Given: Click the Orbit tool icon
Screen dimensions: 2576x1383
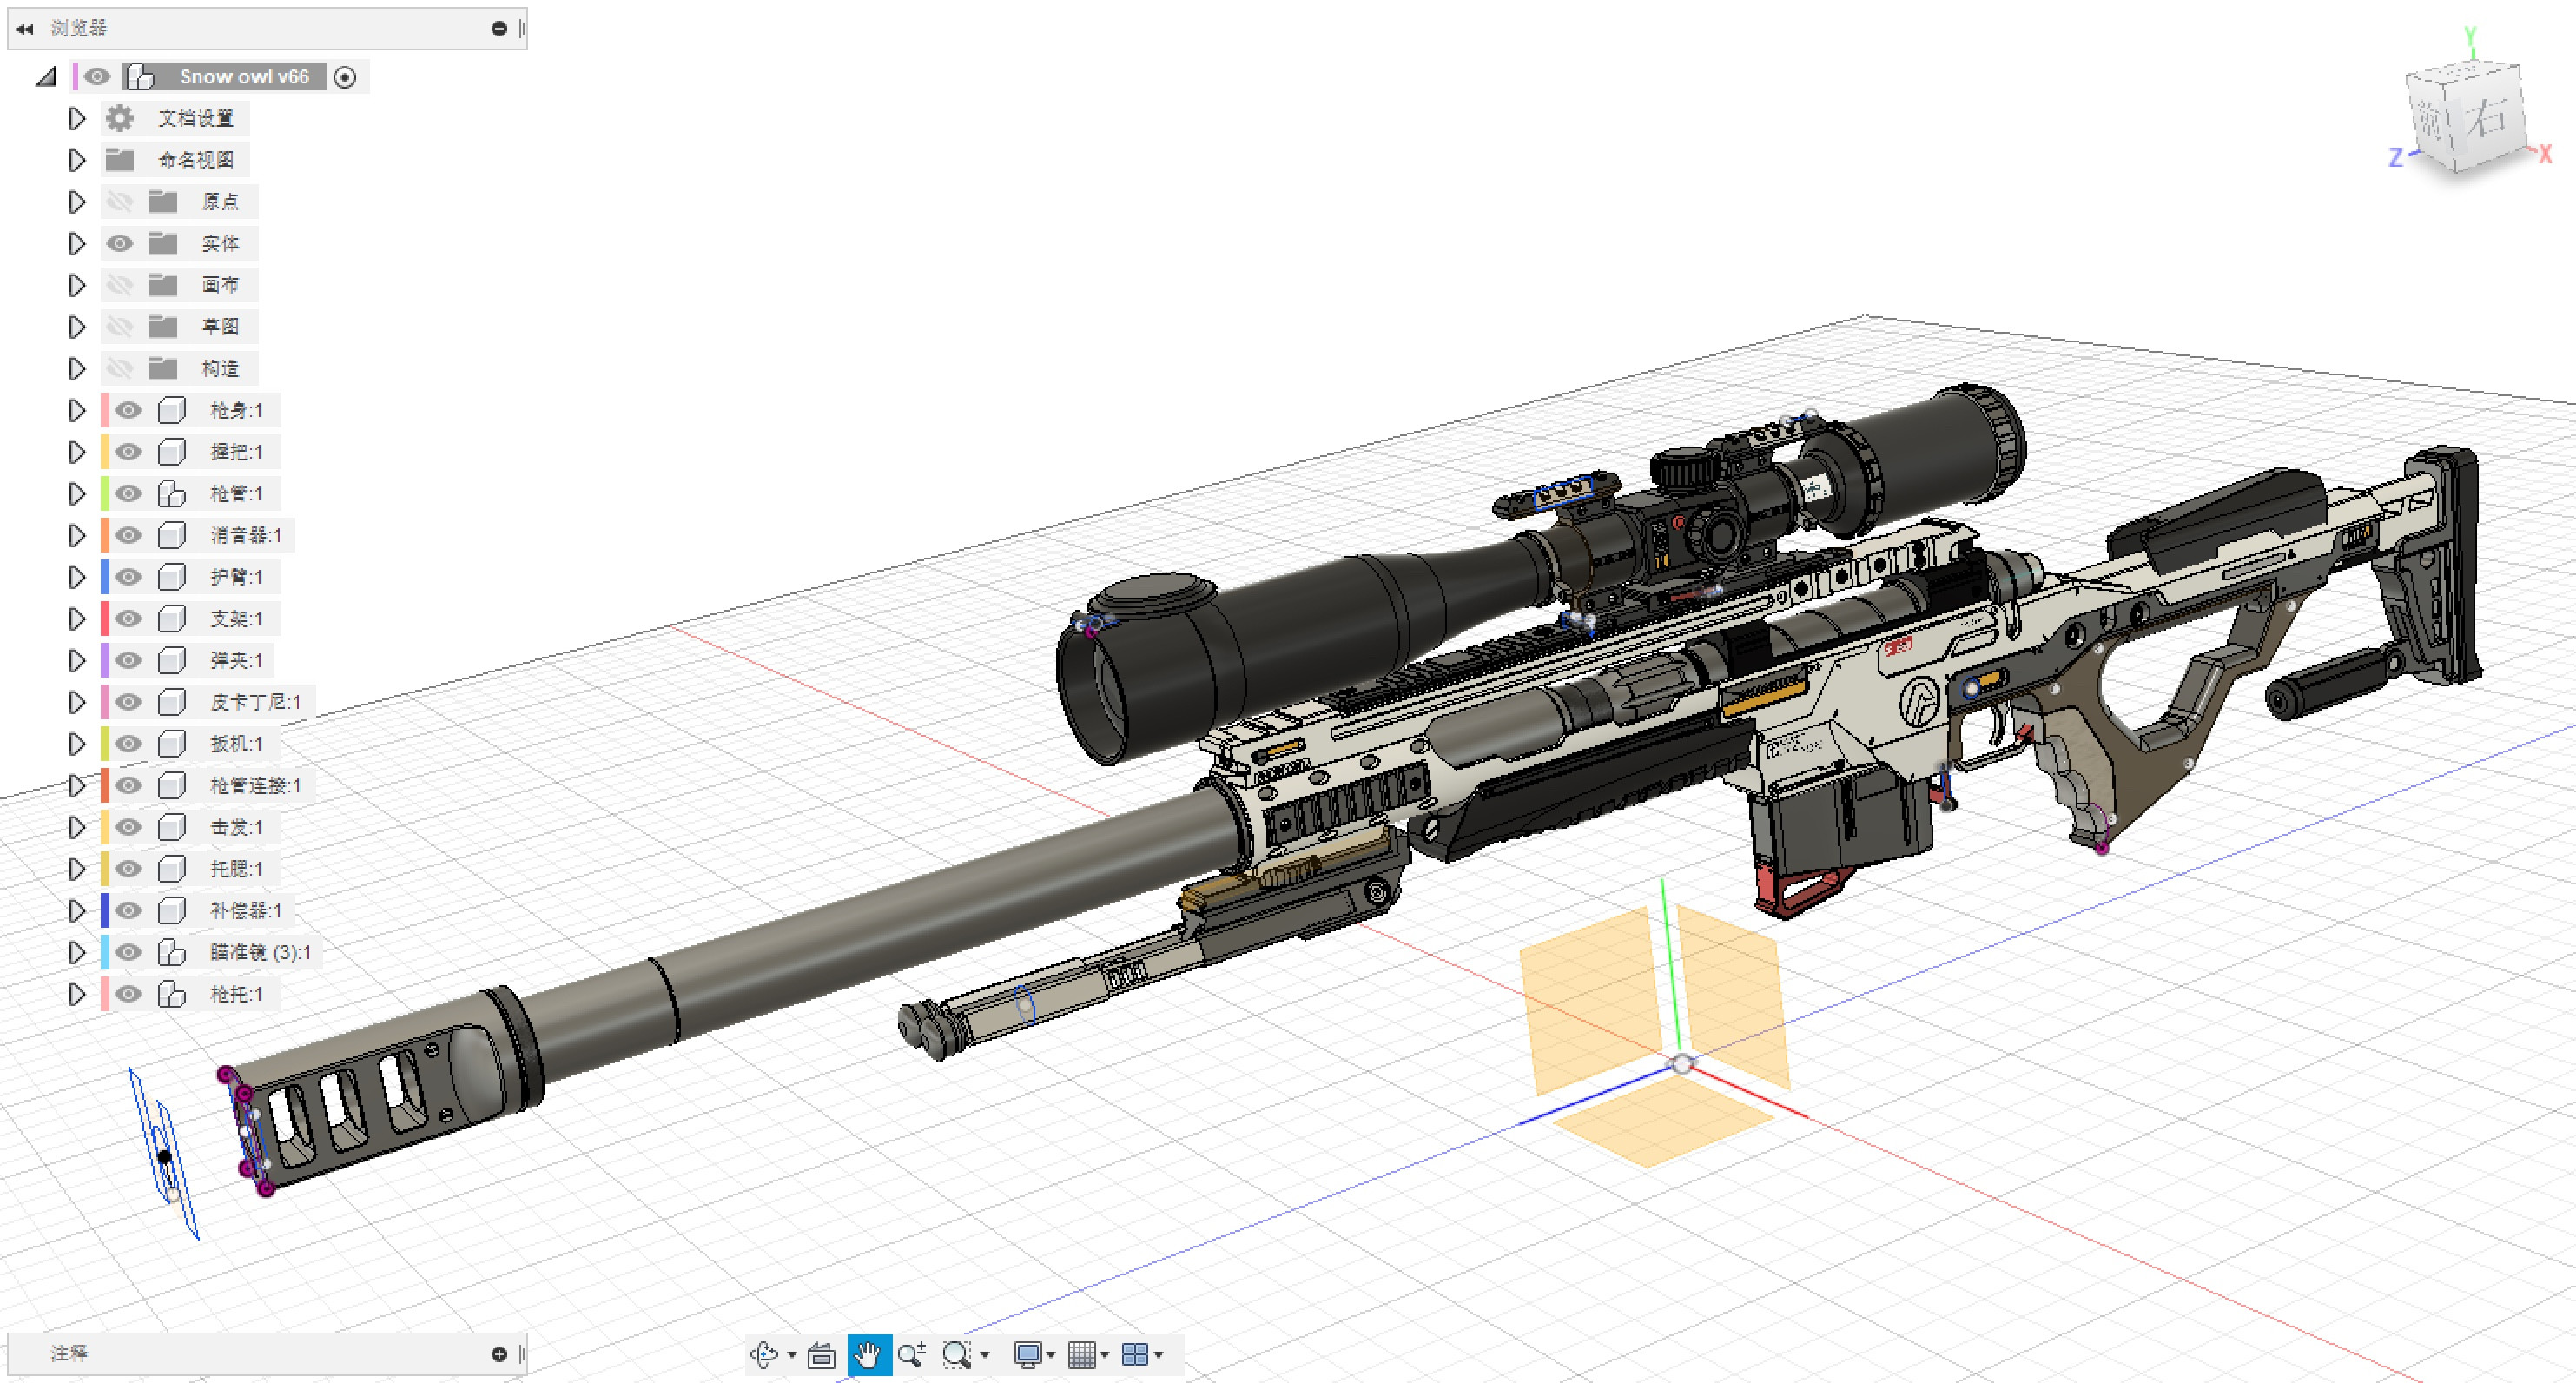Looking at the screenshot, I should coord(763,1354).
